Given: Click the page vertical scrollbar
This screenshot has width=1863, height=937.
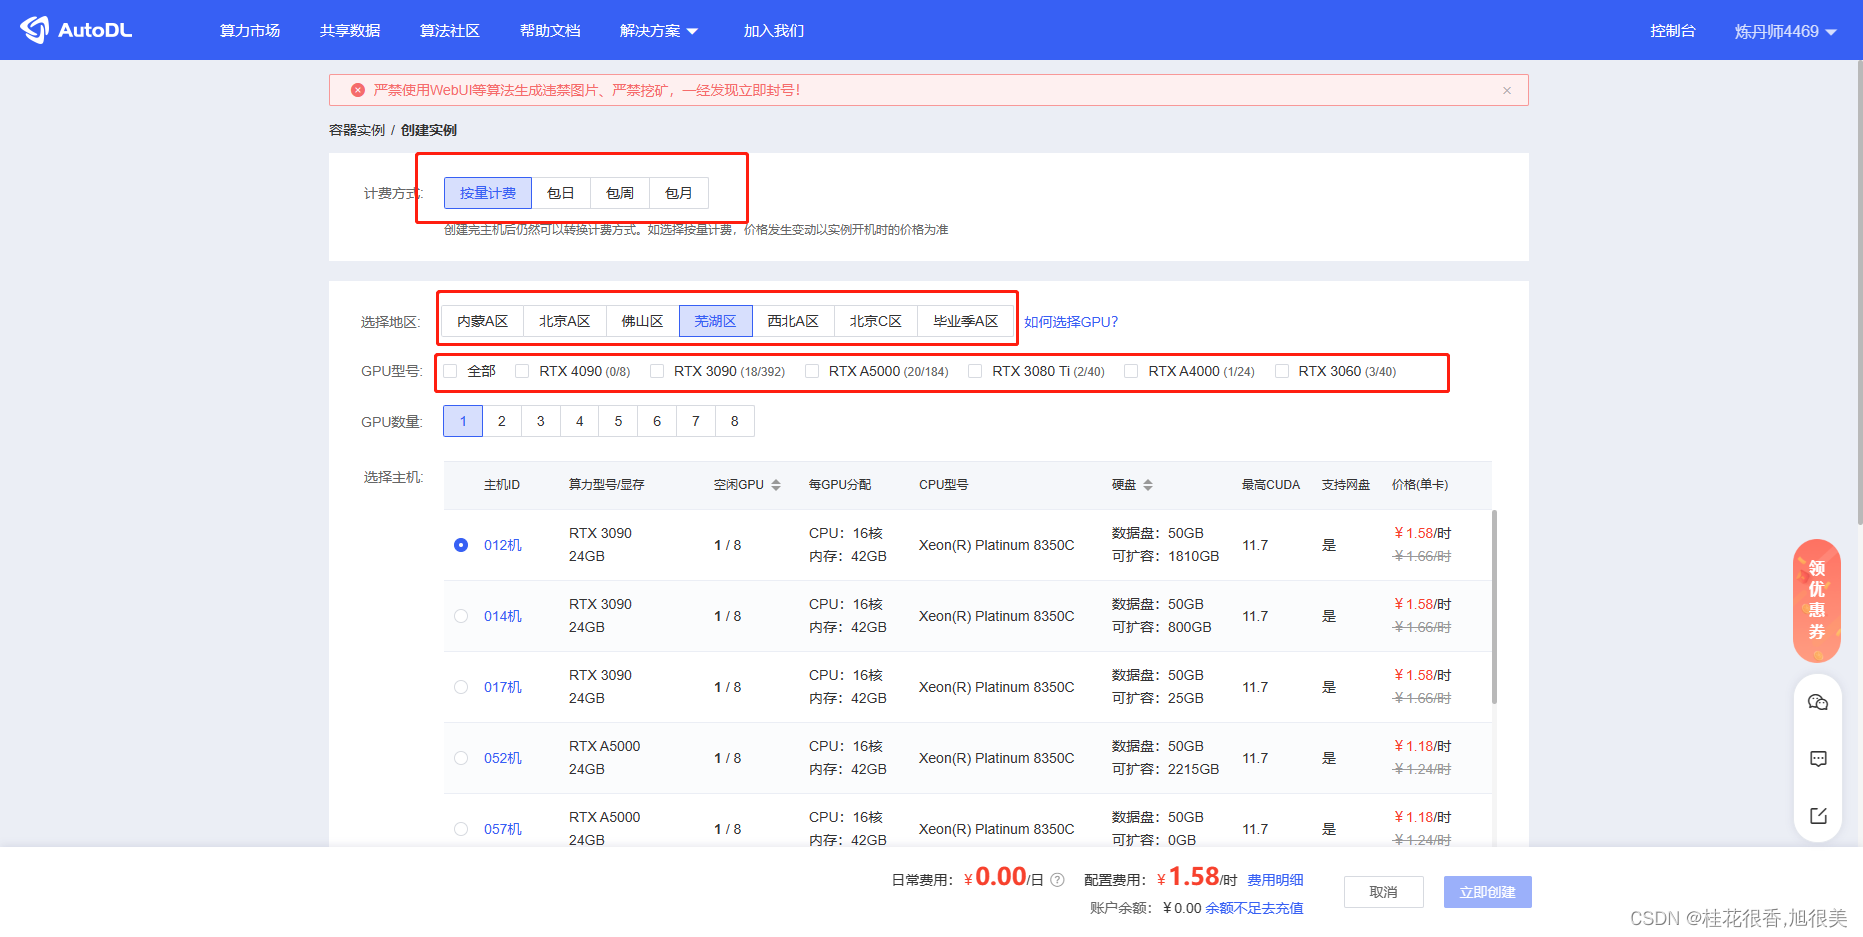Looking at the screenshot, I should 1859,292.
